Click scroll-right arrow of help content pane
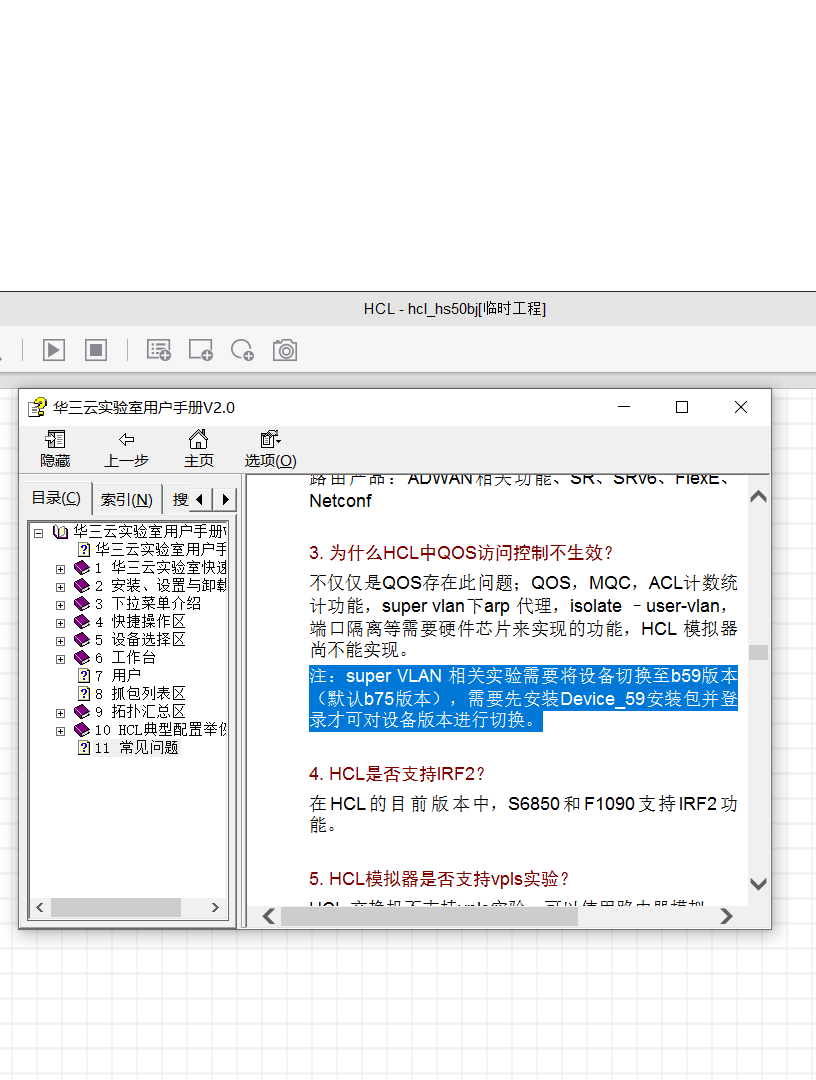 (x=726, y=916)
